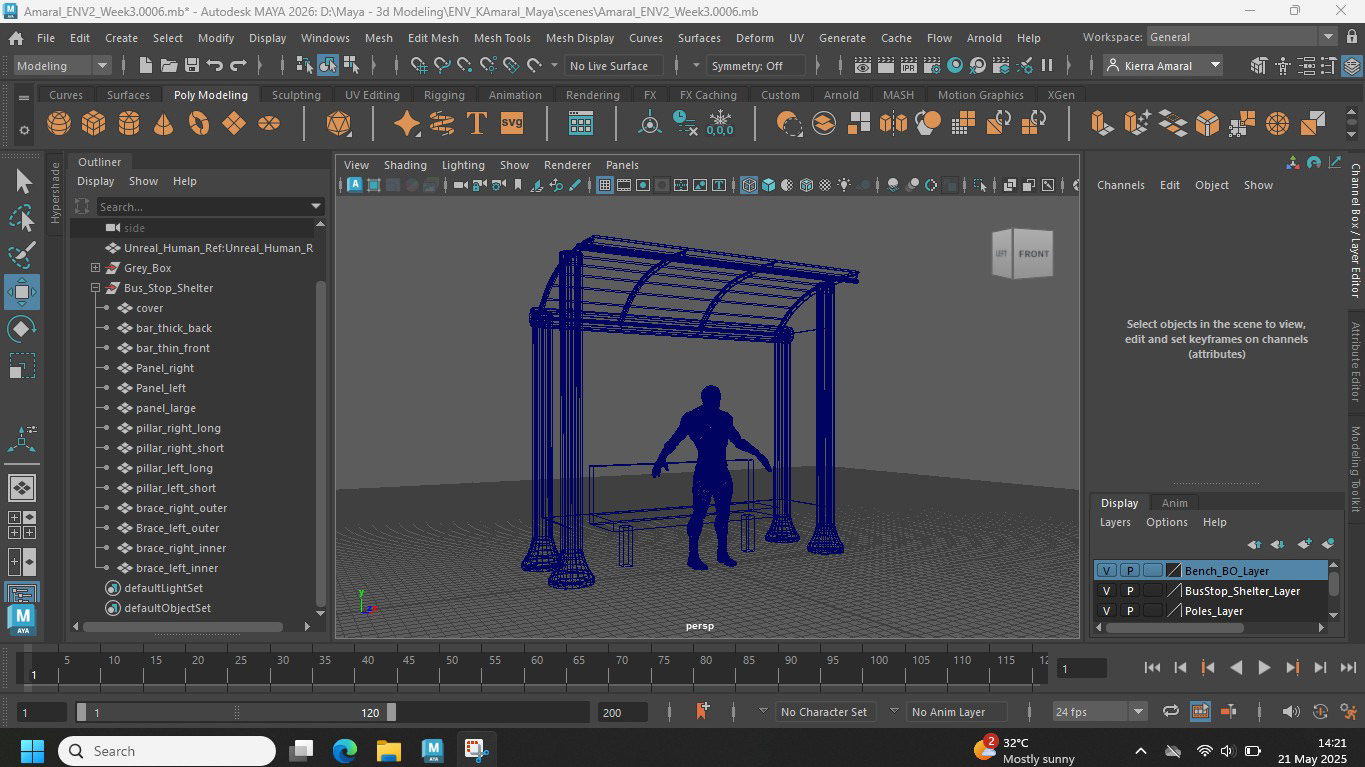Click the polygon cube shelf icon

(x=94, y=123)
